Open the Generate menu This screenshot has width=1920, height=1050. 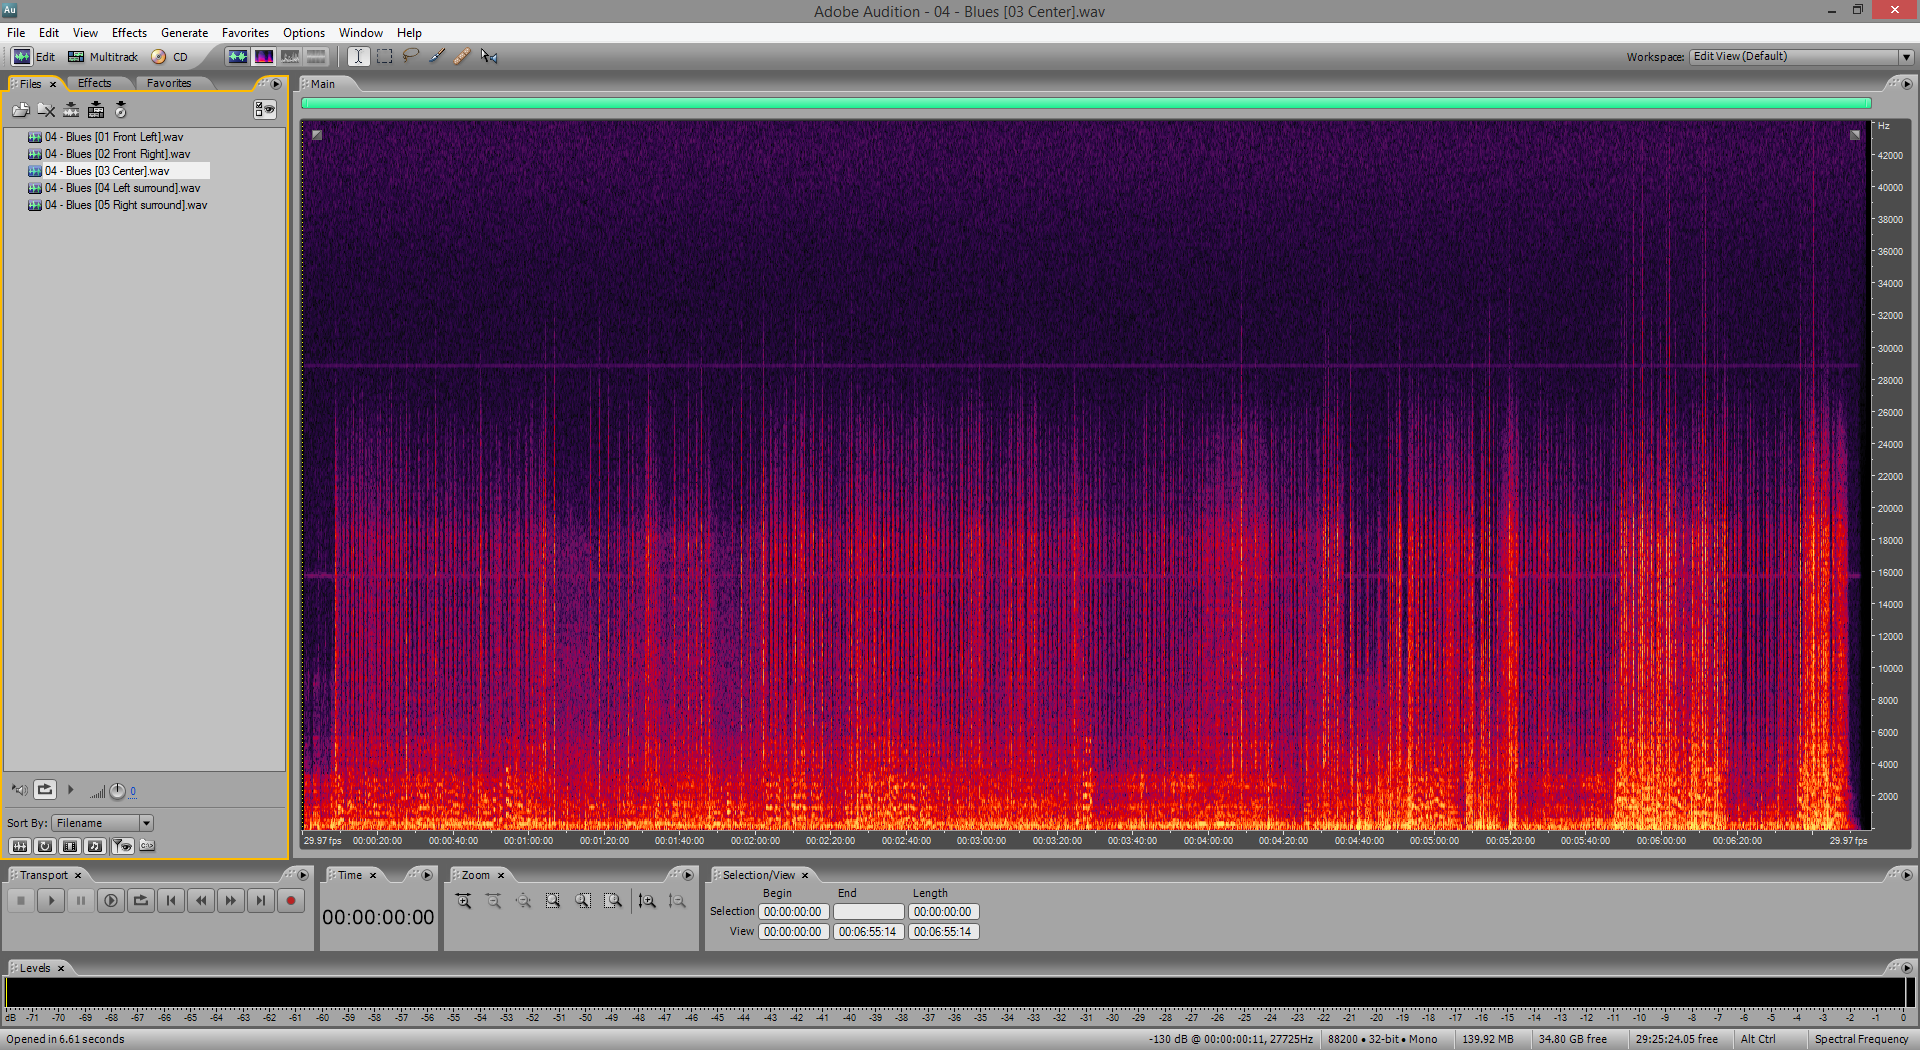click(184, 33)
